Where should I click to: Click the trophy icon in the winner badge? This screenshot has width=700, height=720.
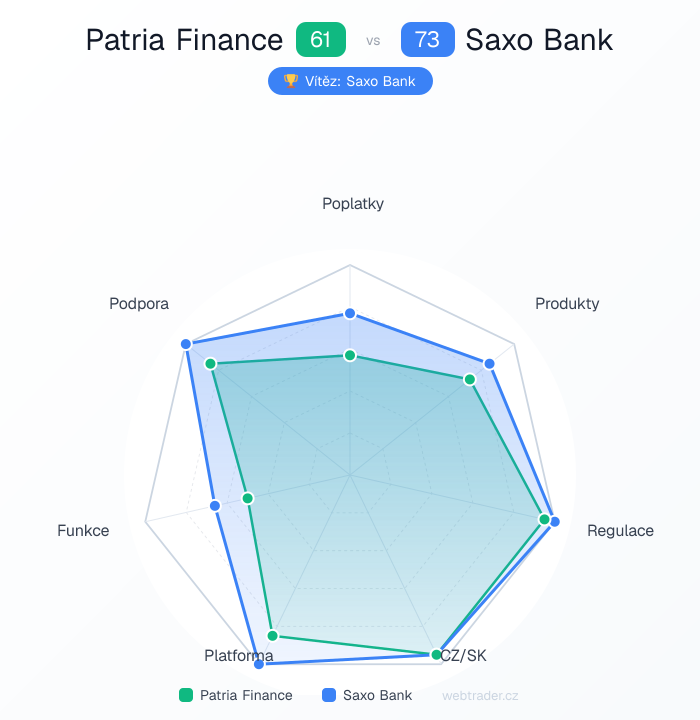coord(291,81)
